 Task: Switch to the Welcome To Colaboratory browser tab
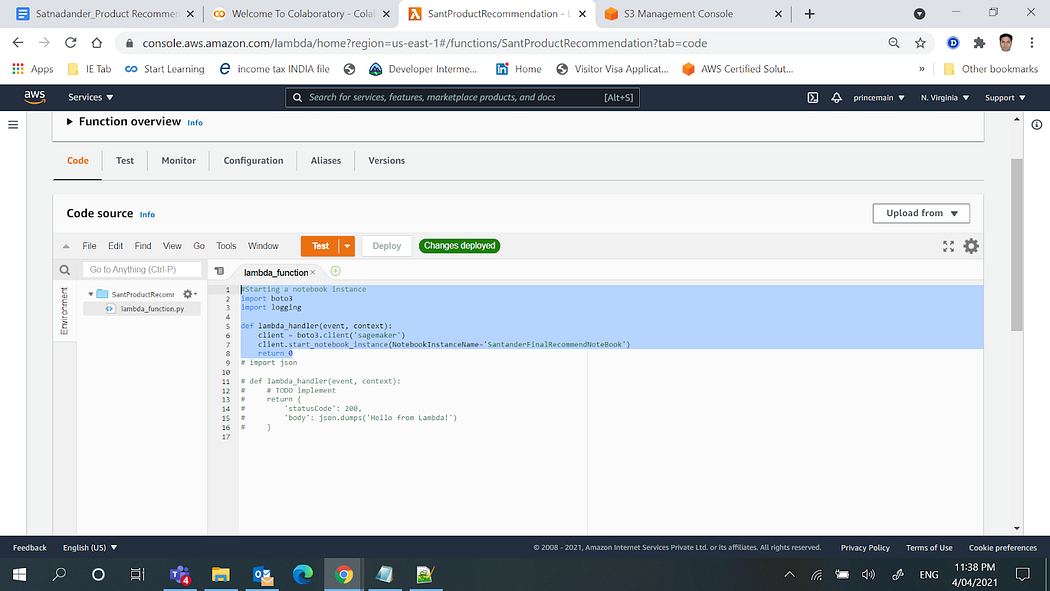coord(301,14)
